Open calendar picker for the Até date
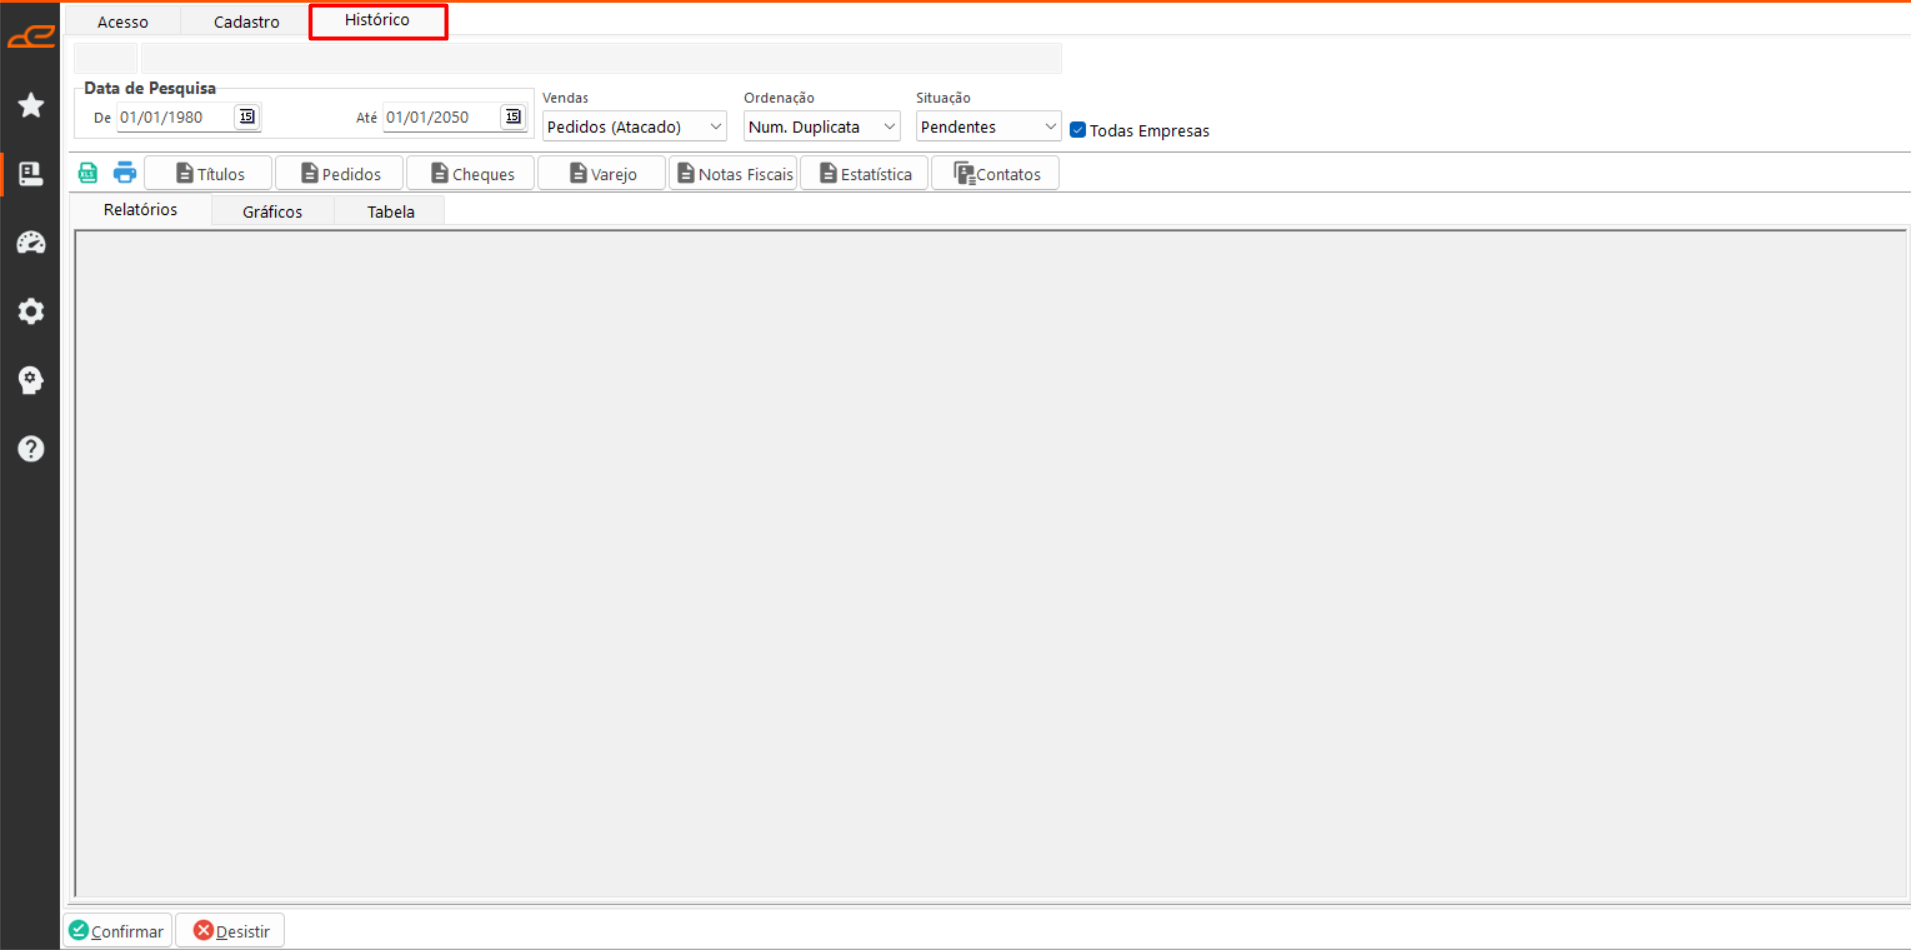The image size is (1911, 950). (x=512, y=117)
